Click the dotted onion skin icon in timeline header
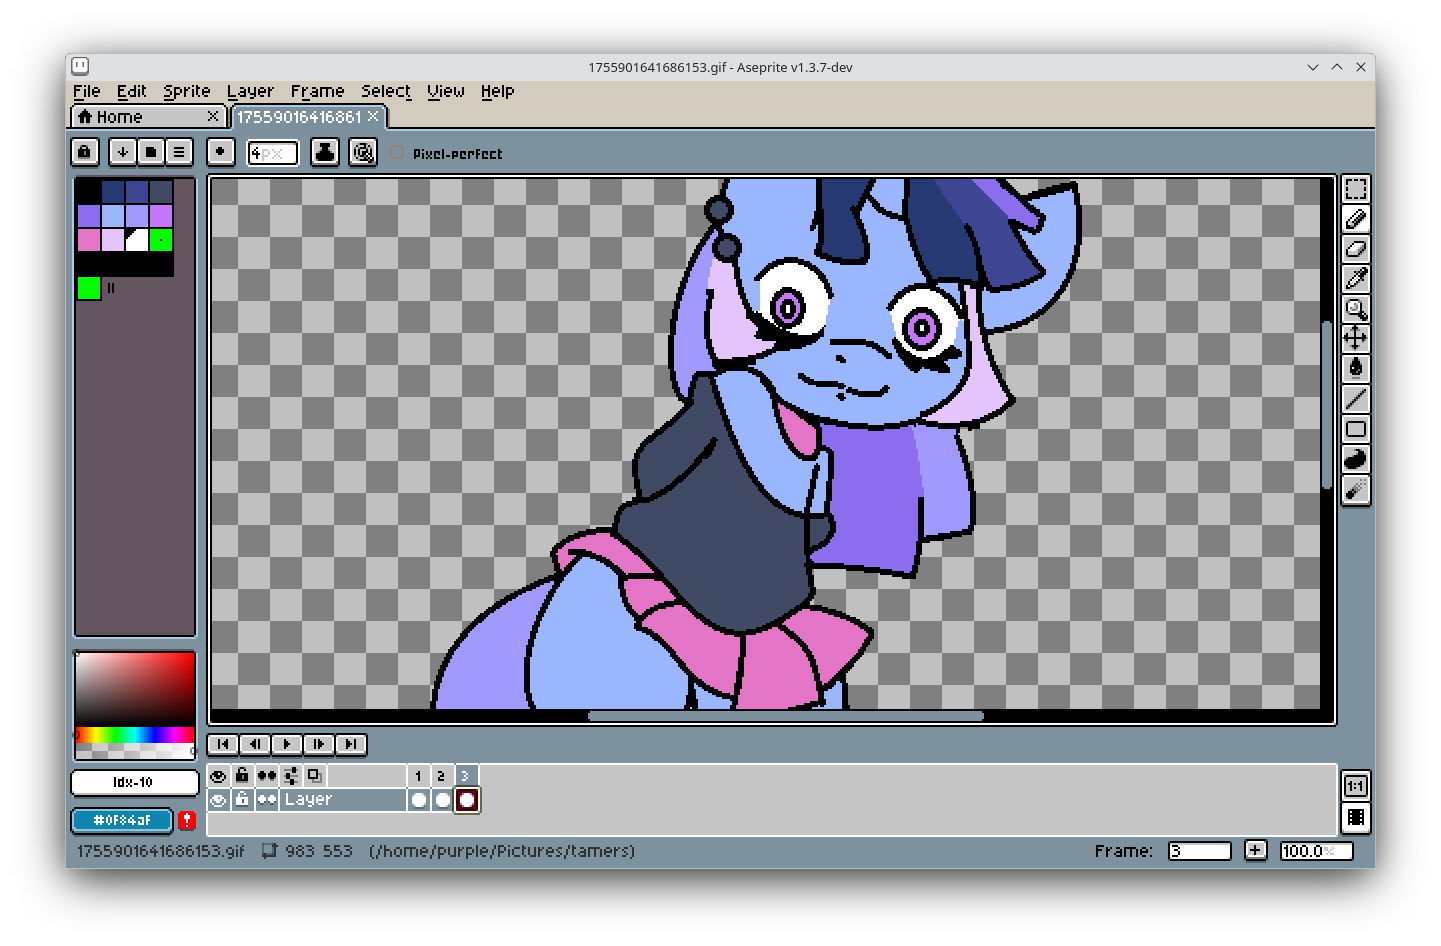This screenshot has height=946, width=1441. tap(266, 775)
